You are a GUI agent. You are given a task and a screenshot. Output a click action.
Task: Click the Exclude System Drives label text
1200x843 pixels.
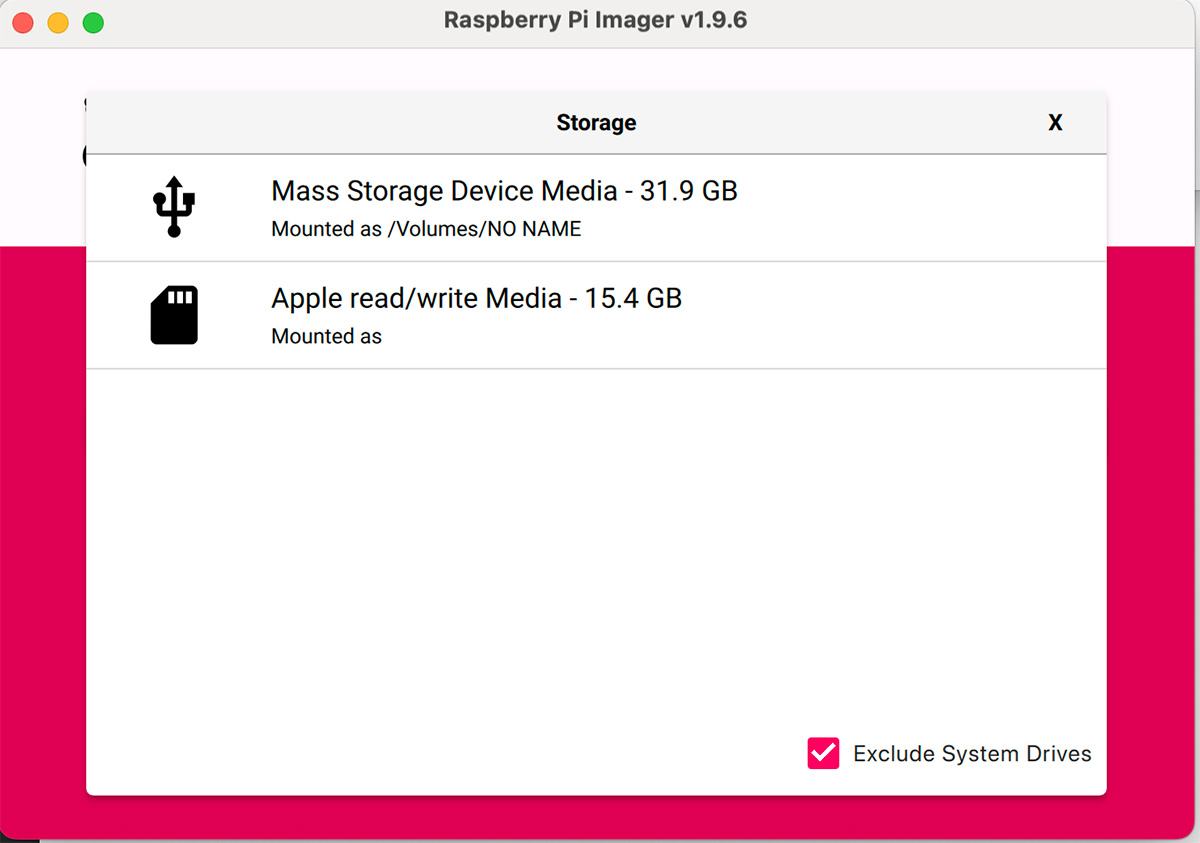pyautogui.click(x=971, y=753)
